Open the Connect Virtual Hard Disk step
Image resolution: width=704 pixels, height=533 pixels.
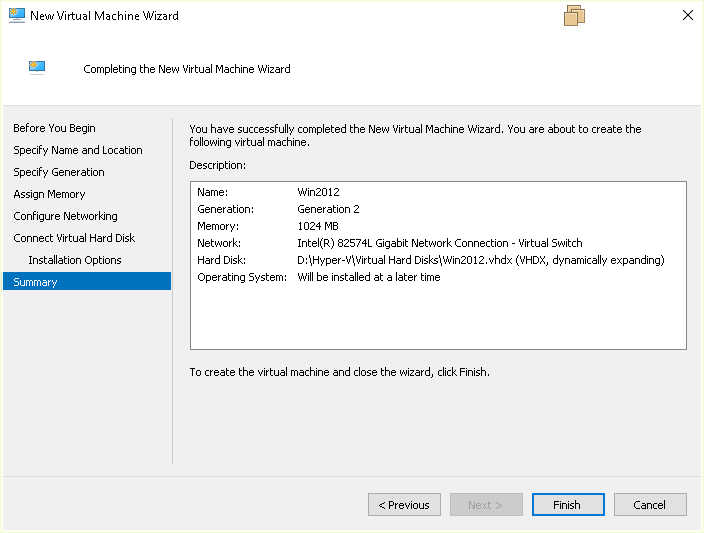point(74,238)
